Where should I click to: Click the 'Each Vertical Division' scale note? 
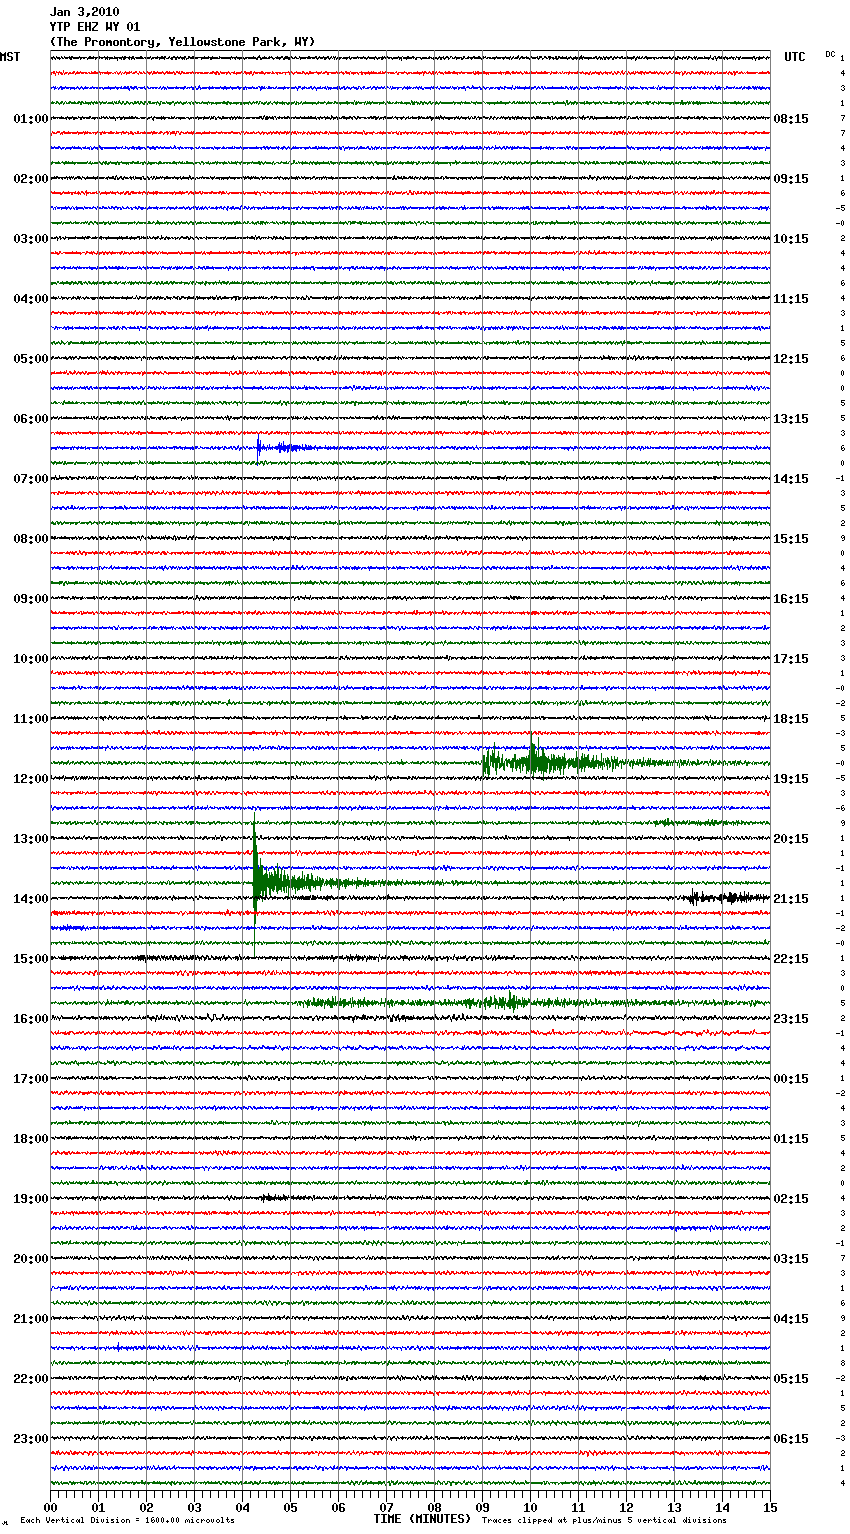(x=127, y=1520)
